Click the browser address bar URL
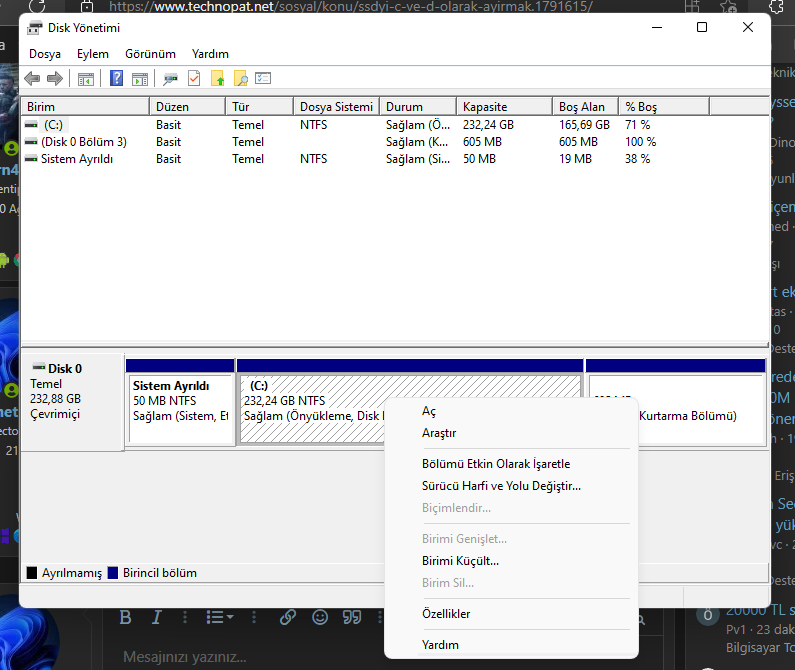 (x=350, y=6)
